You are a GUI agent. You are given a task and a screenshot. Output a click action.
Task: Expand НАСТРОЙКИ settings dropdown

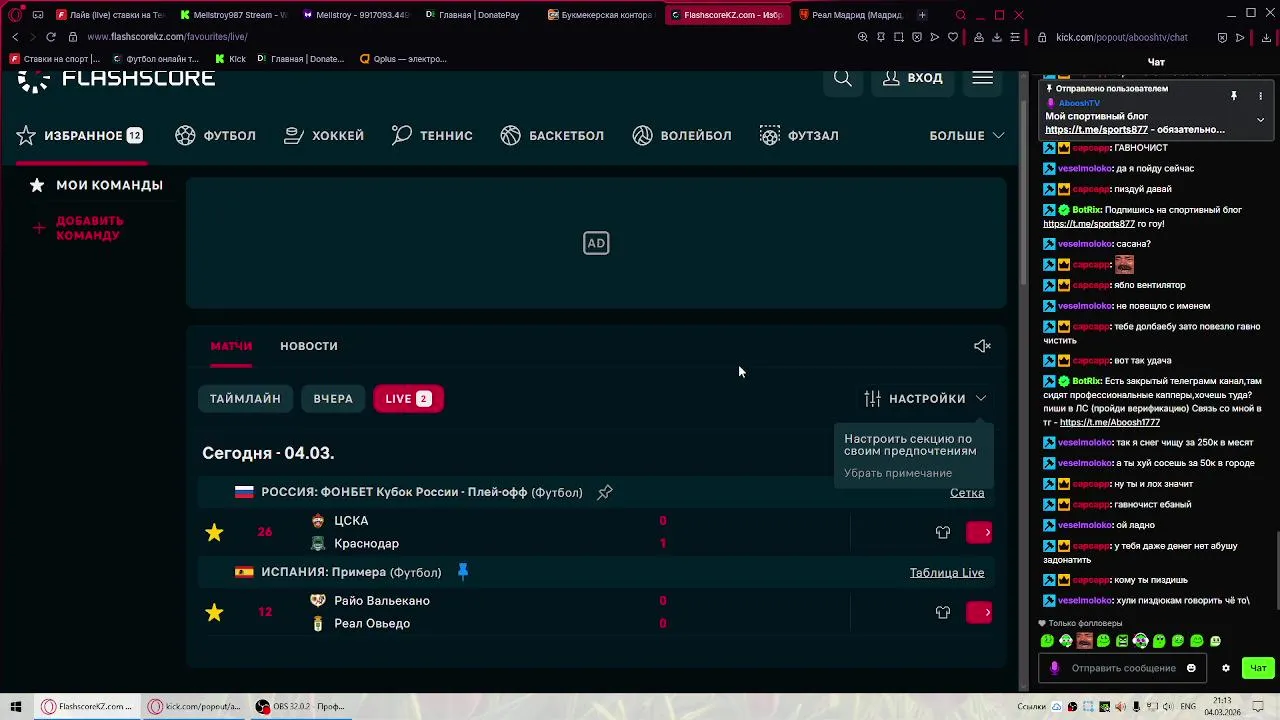pyautogui.click(x=925, y=399)
